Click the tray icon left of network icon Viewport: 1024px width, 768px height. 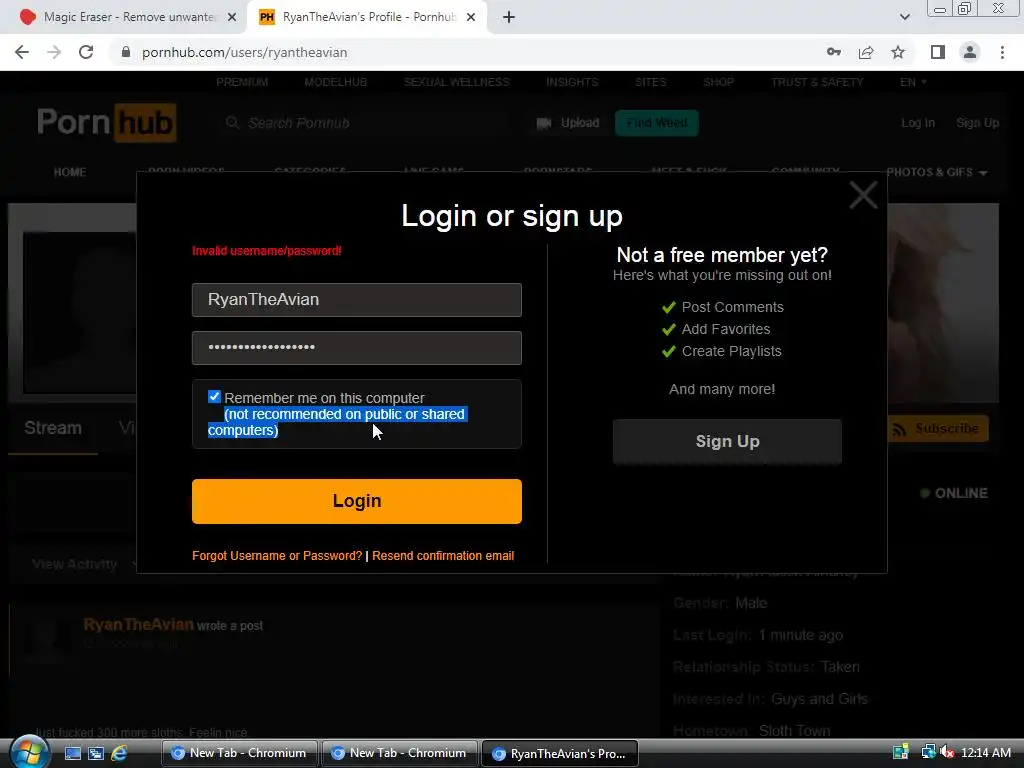click(901, 752)
